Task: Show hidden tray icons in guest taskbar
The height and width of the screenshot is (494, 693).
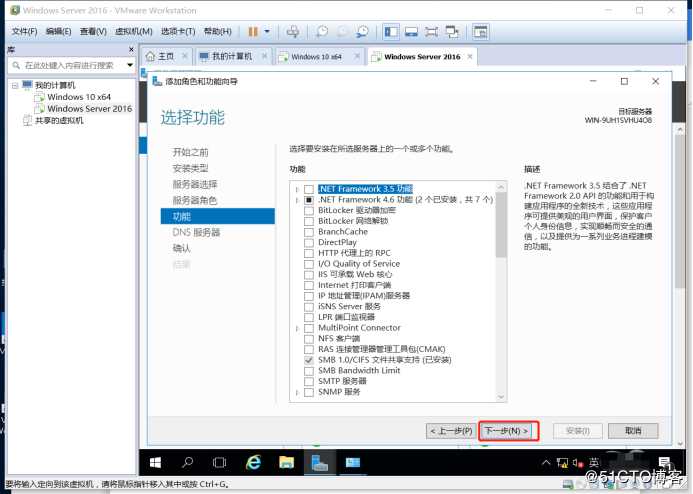Action: [x=546, y=463]
